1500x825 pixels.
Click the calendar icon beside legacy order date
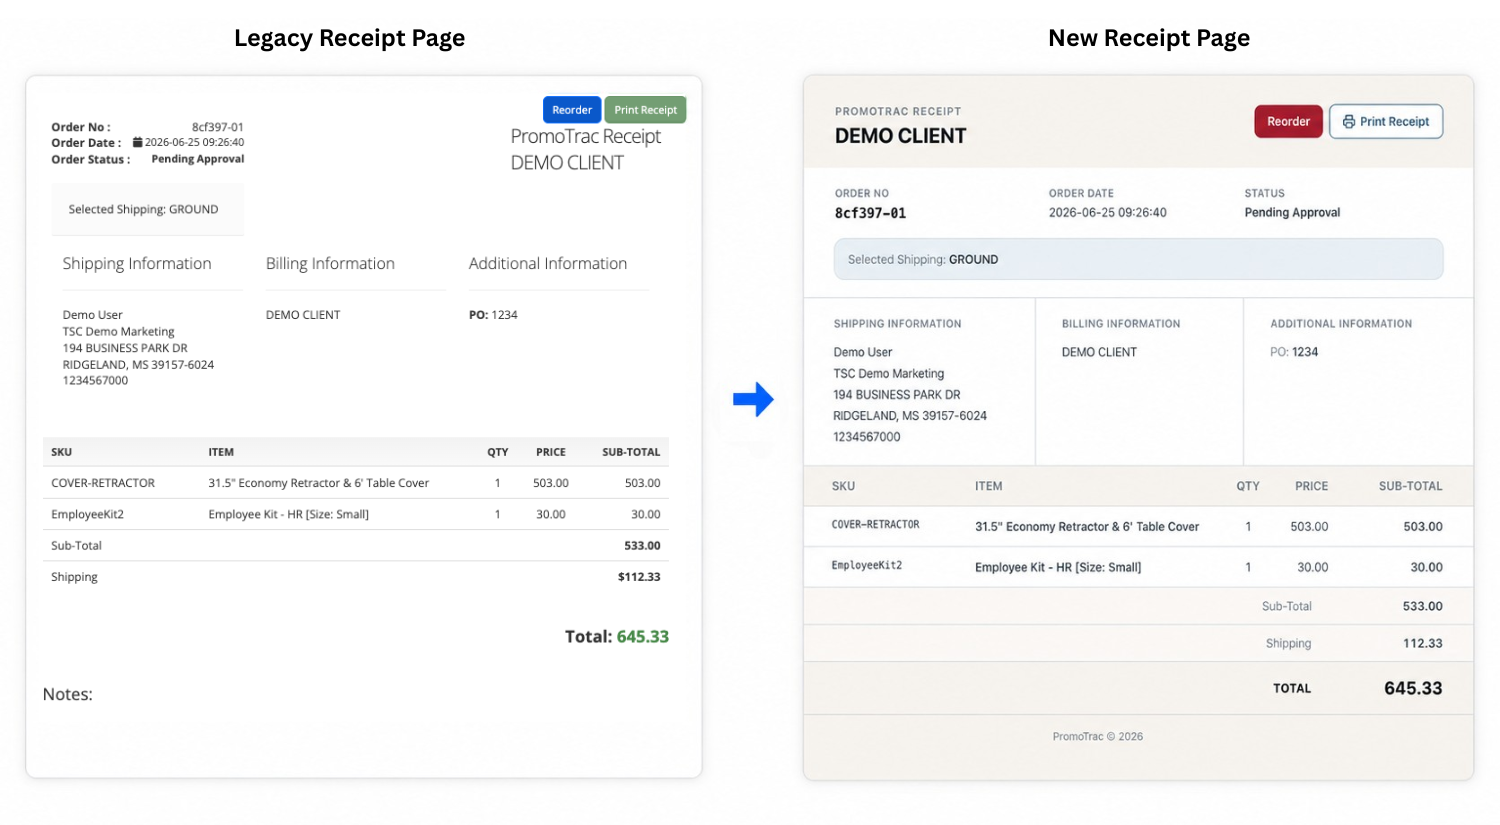[138, 142]
